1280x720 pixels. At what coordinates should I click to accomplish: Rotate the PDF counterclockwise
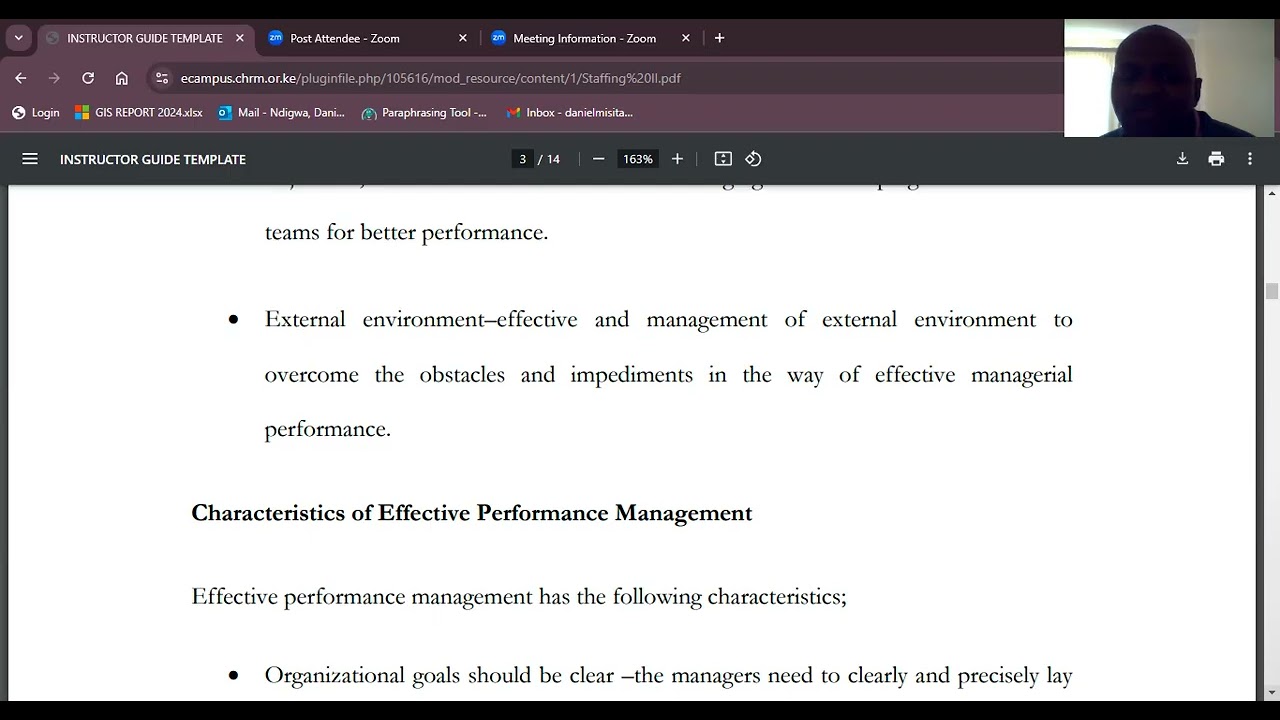(753, 159)
